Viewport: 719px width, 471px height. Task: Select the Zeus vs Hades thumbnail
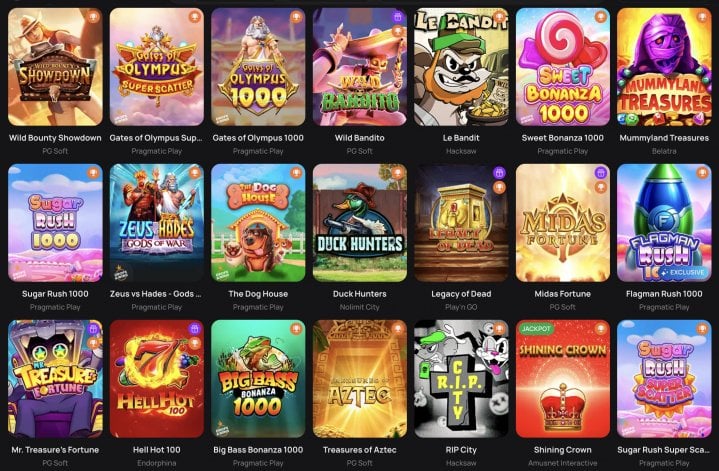(157, 223)
